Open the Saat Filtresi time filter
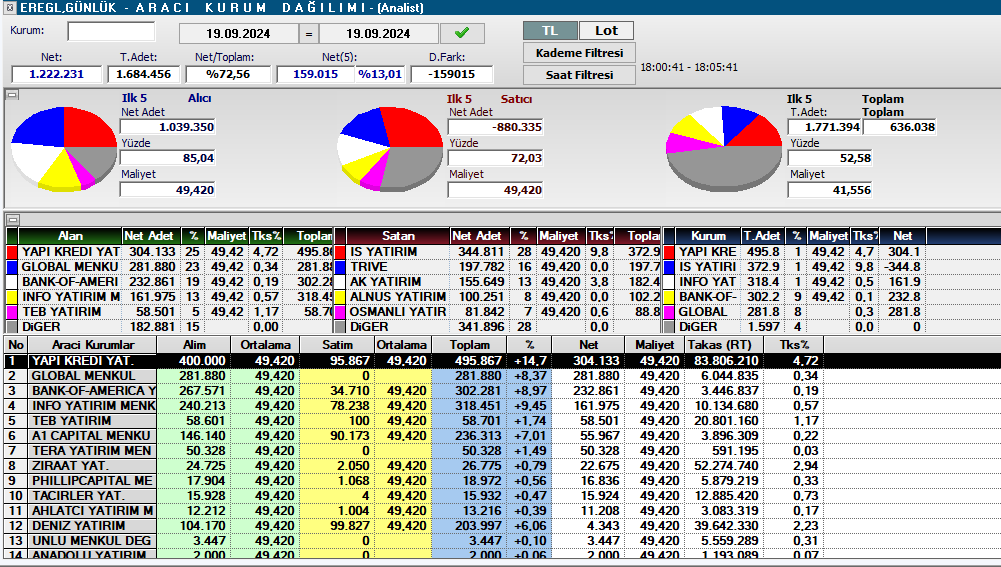The image size is (1001, 567). [579, 75]
